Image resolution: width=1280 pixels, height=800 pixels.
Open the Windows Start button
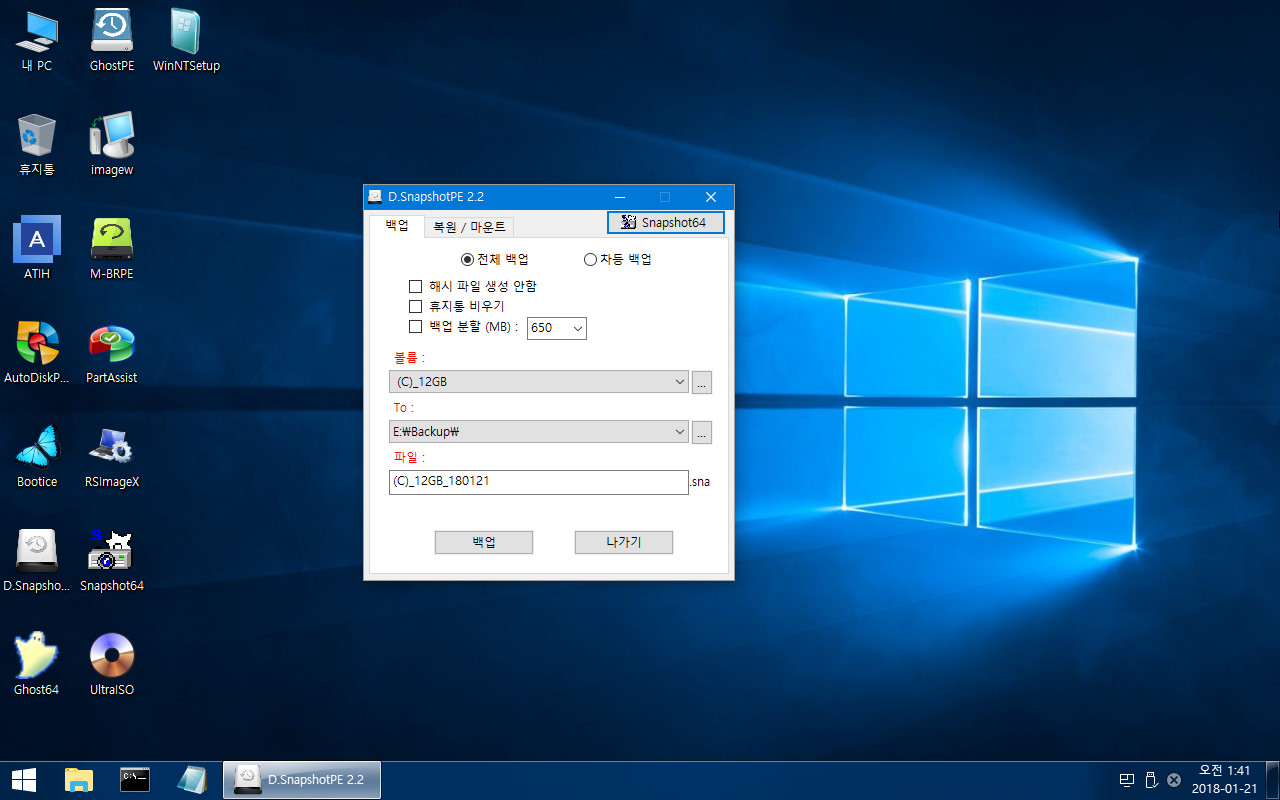[x=24, y=780]
